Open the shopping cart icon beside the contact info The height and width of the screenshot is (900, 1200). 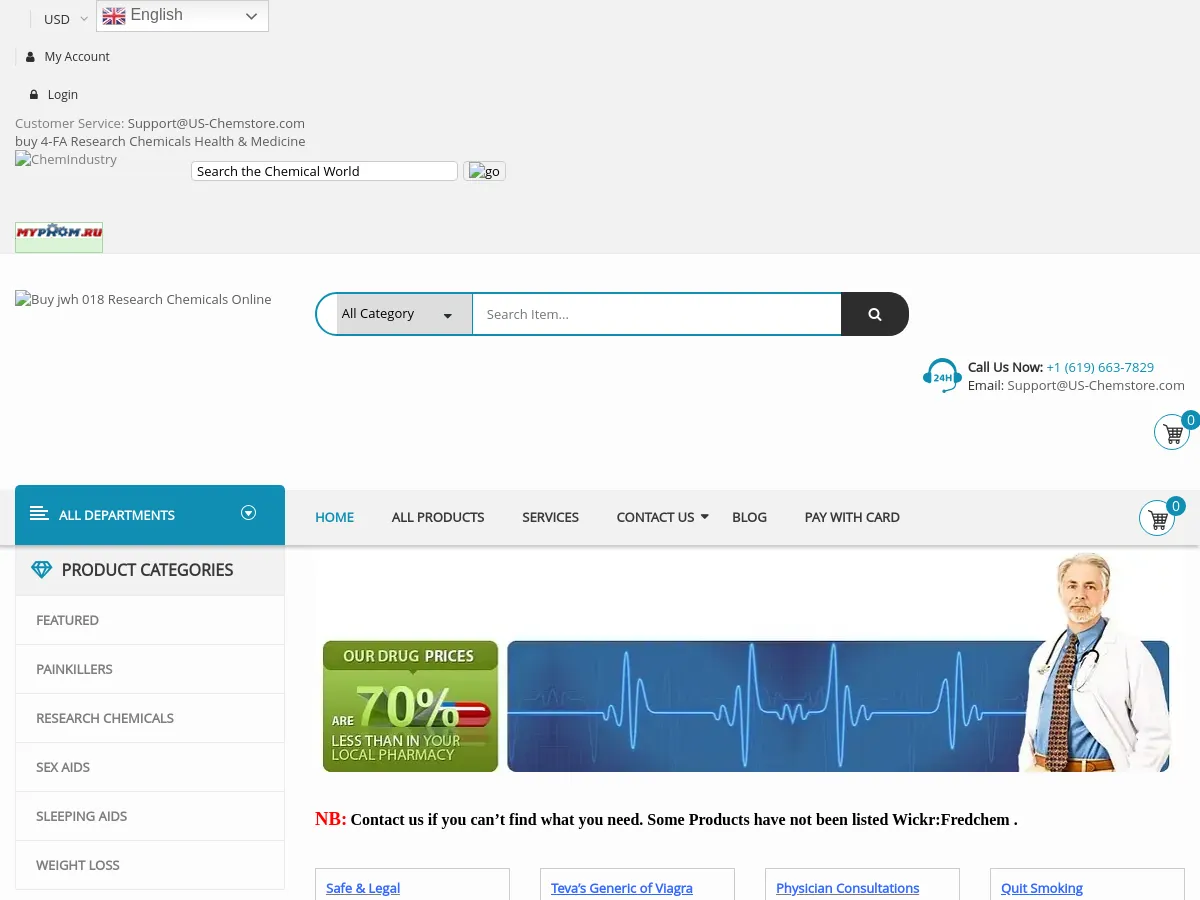1172,433
